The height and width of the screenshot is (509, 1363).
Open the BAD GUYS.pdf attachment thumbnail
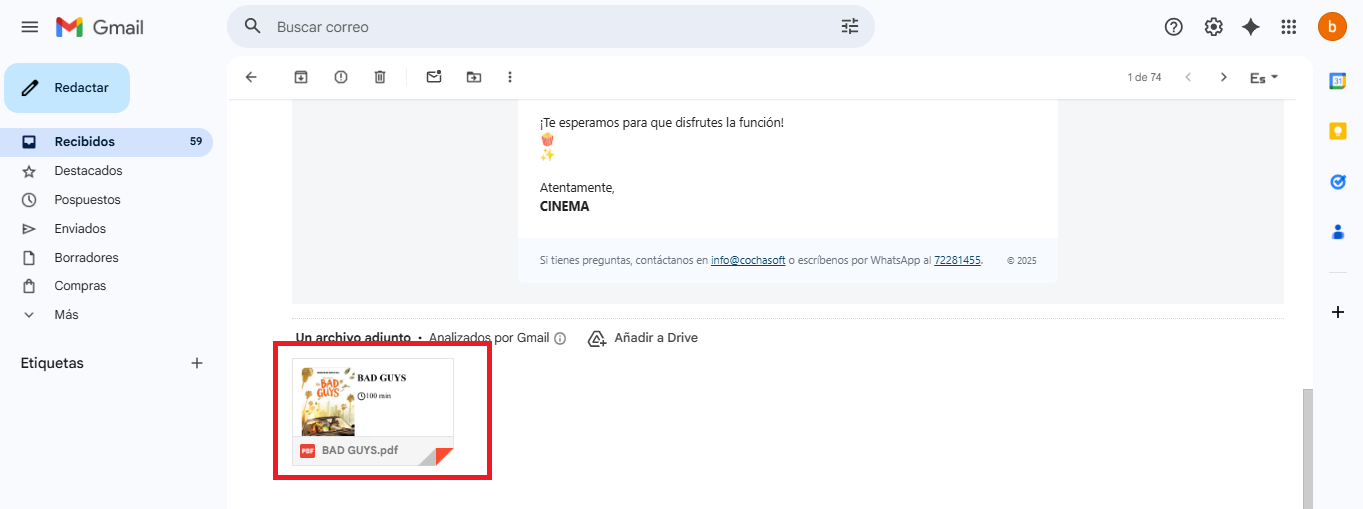[373, 398]
